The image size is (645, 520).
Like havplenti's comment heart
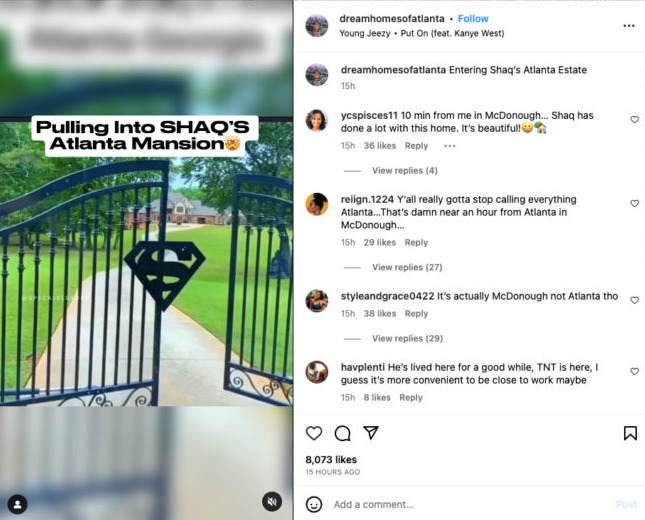[x=634, y=371]
